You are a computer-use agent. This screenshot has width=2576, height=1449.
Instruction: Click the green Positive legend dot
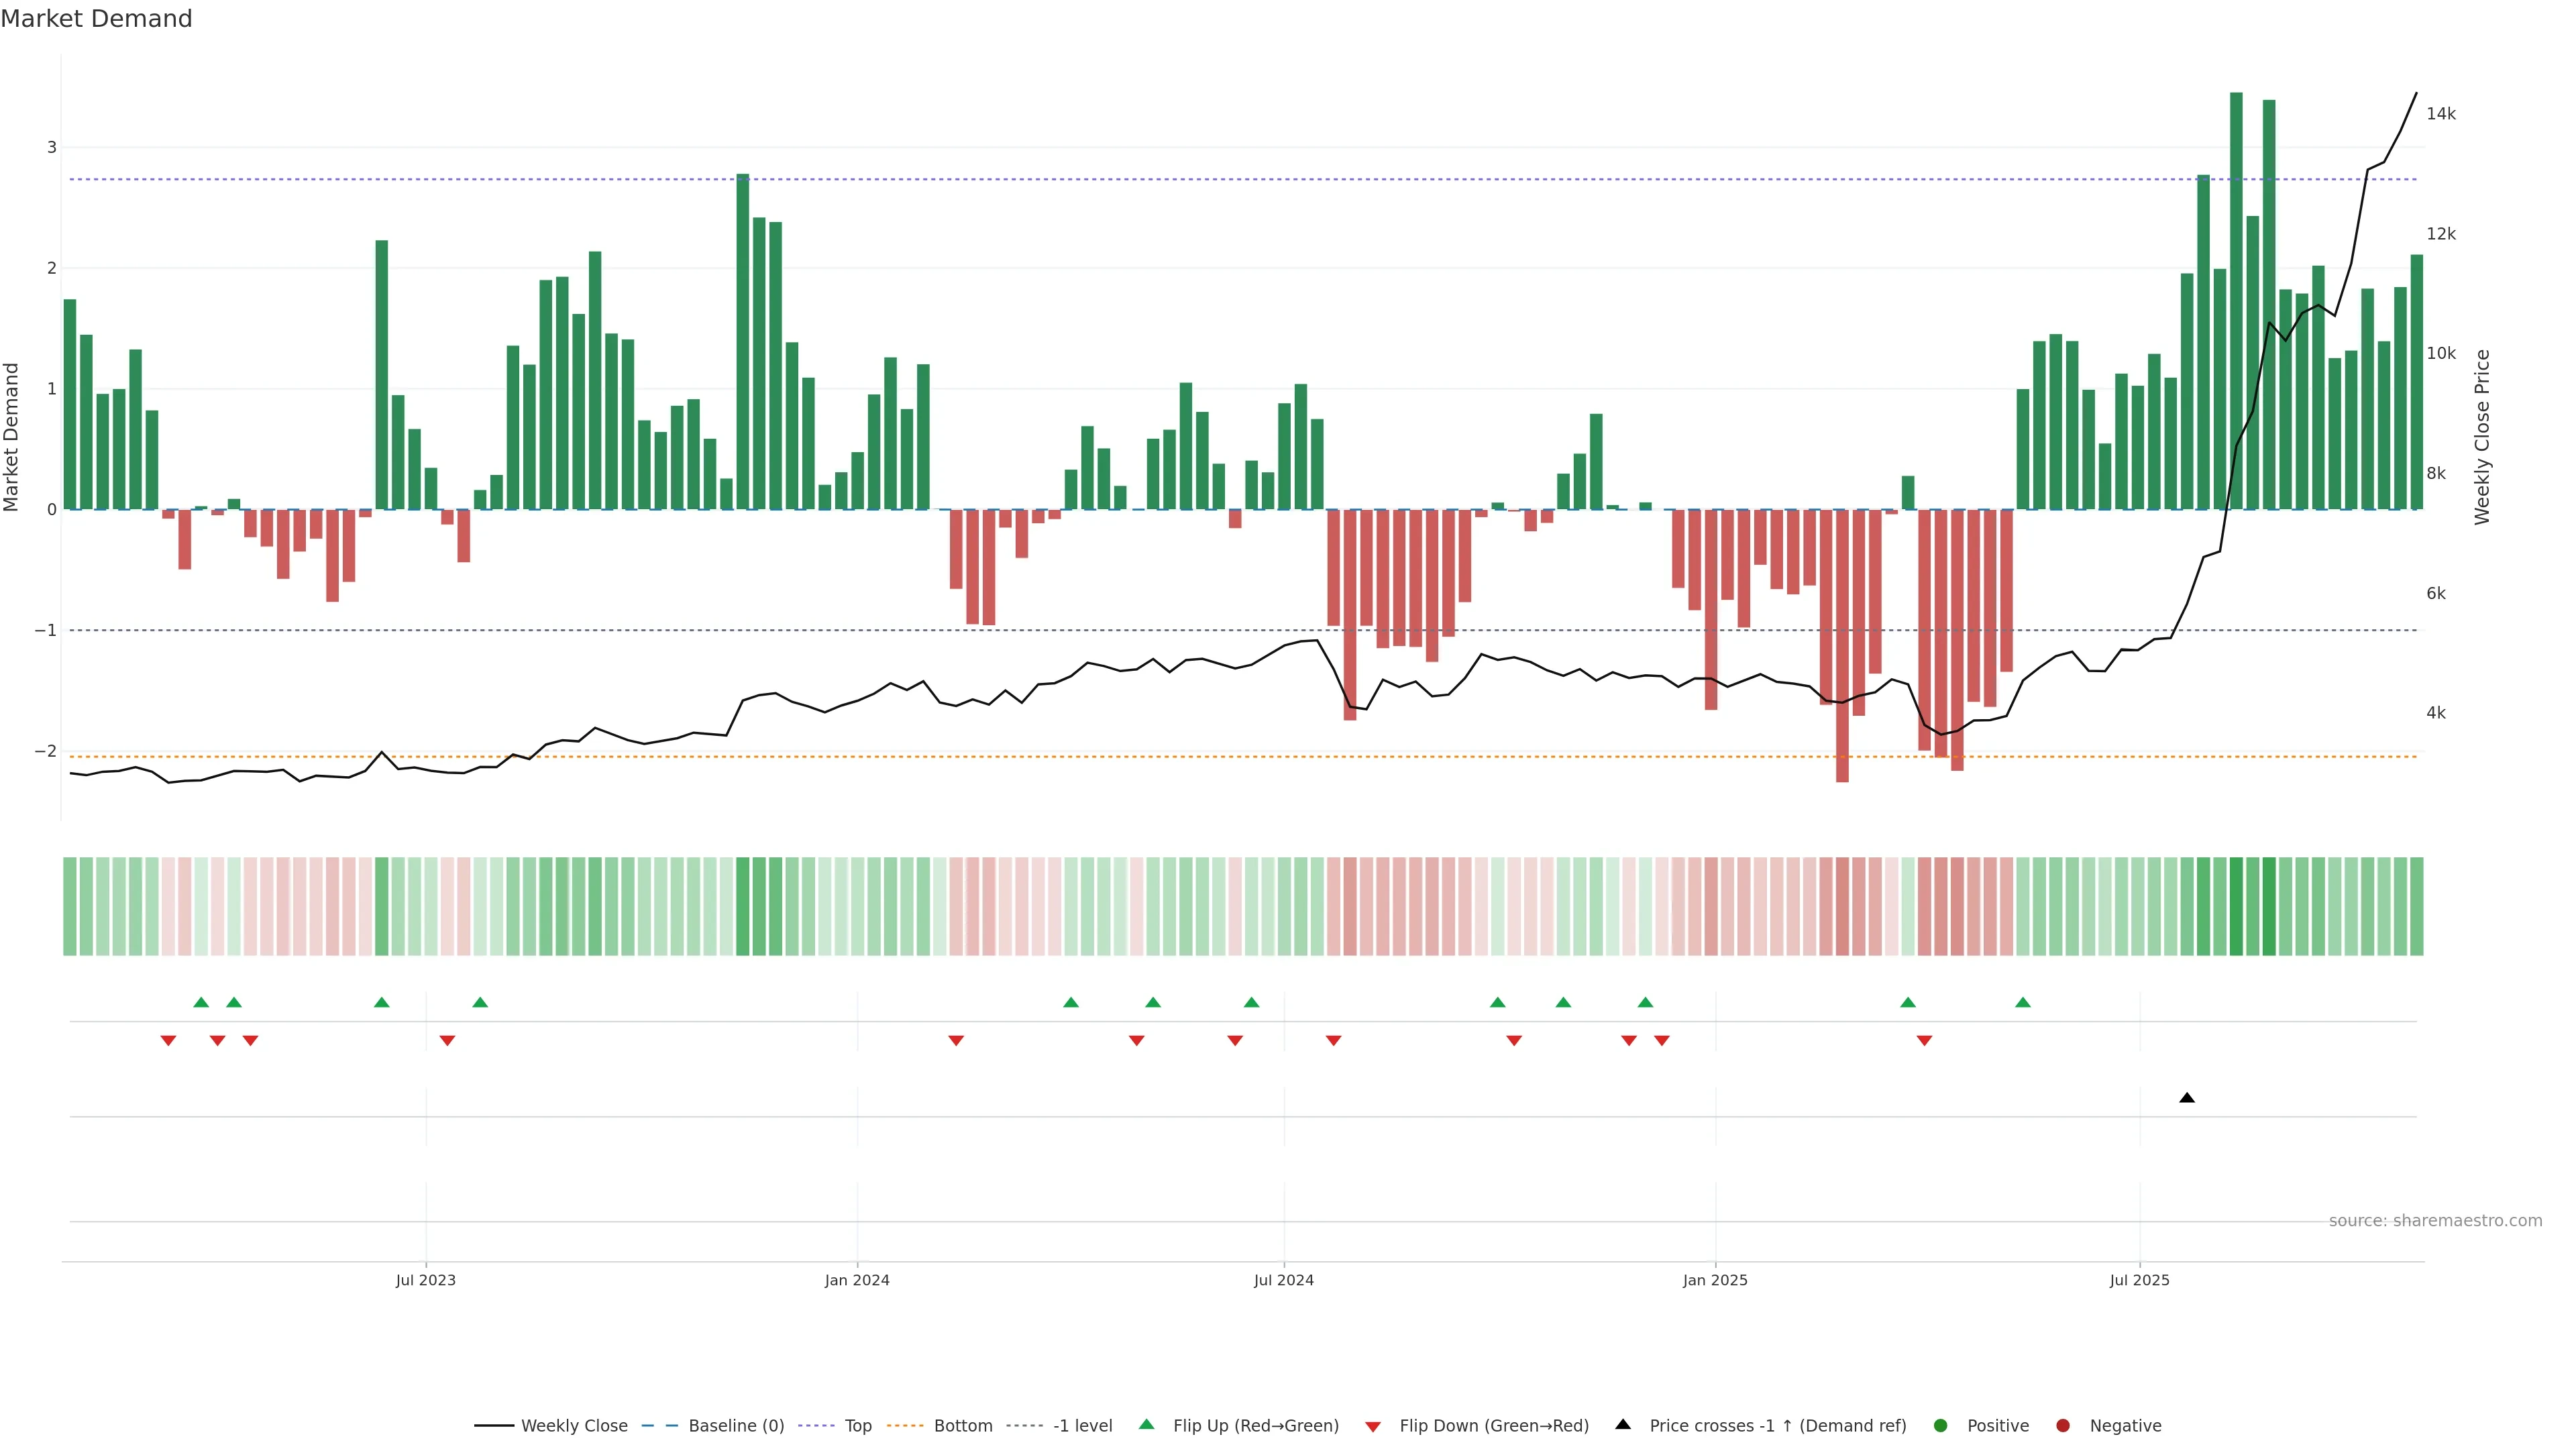point(1941,1426)
